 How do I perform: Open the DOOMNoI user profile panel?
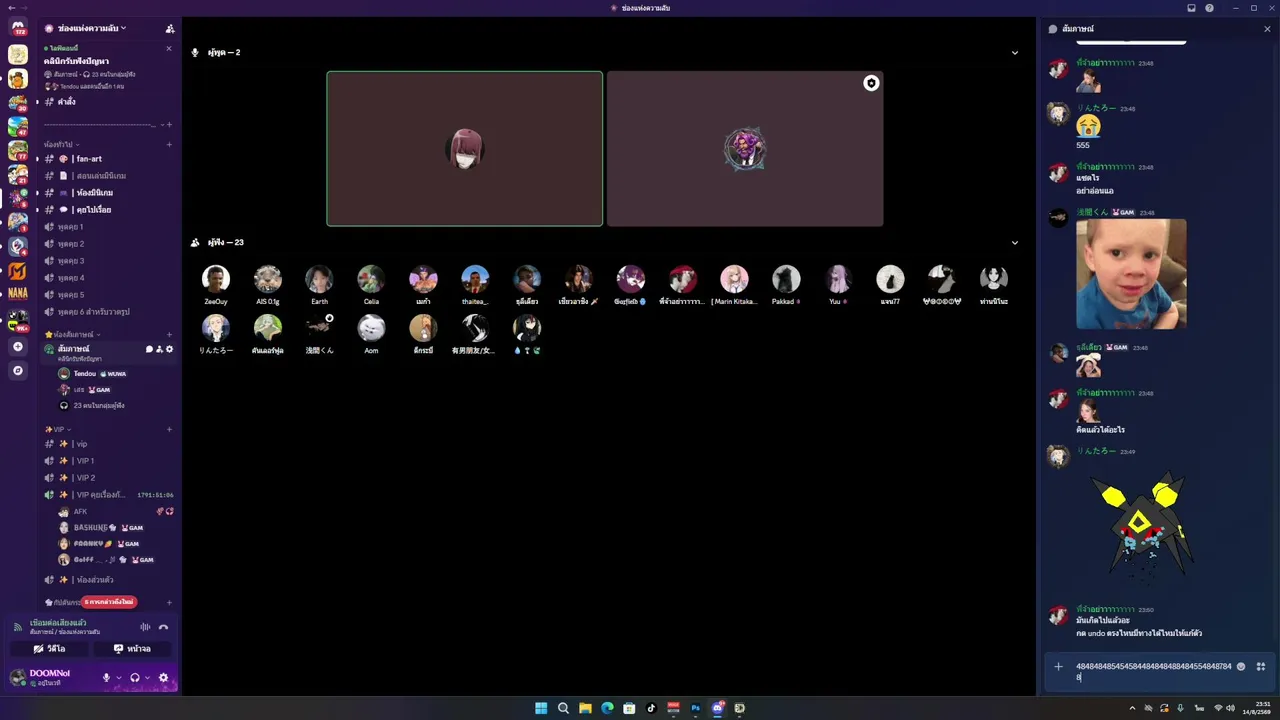(50, 677)
